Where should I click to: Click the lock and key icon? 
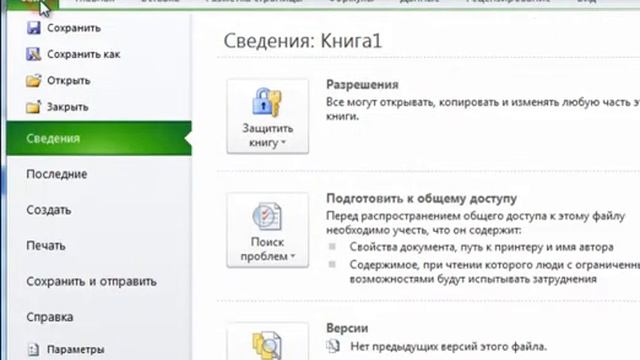[267, 102]
